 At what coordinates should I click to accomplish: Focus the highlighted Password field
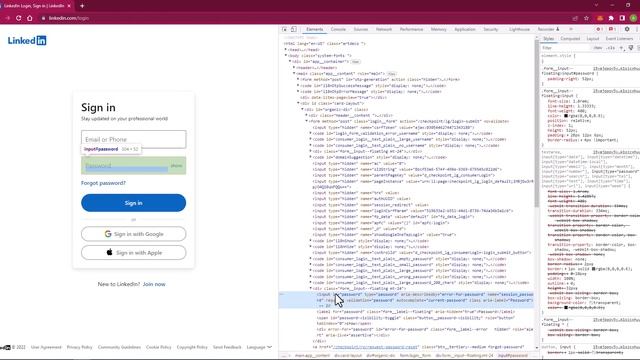pos(133,166)
